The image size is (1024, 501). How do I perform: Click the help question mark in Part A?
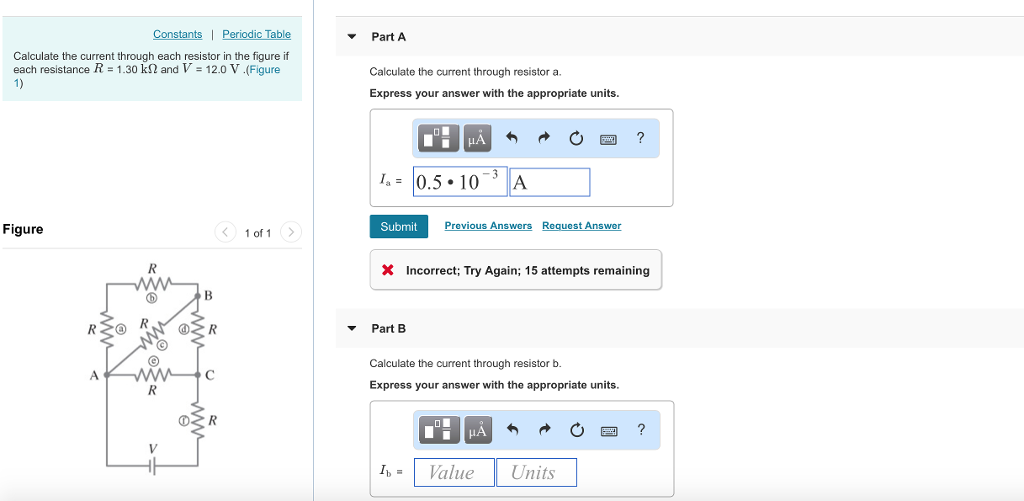pos(640,138)
